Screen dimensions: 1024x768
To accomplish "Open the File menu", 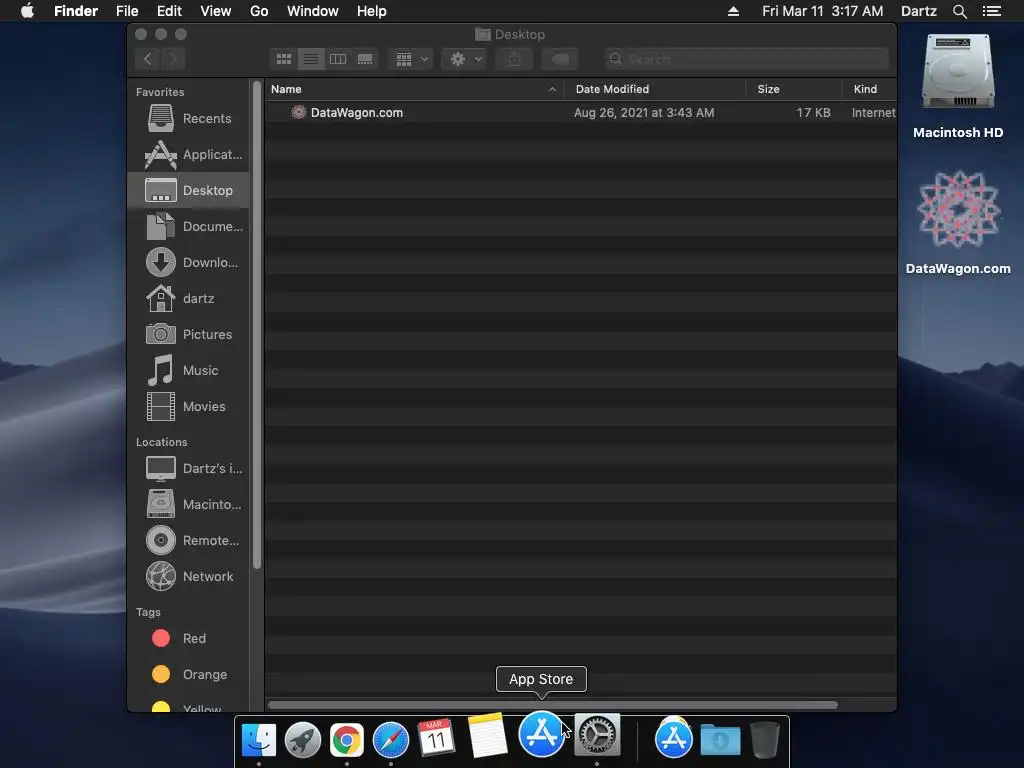I will 127,11.
